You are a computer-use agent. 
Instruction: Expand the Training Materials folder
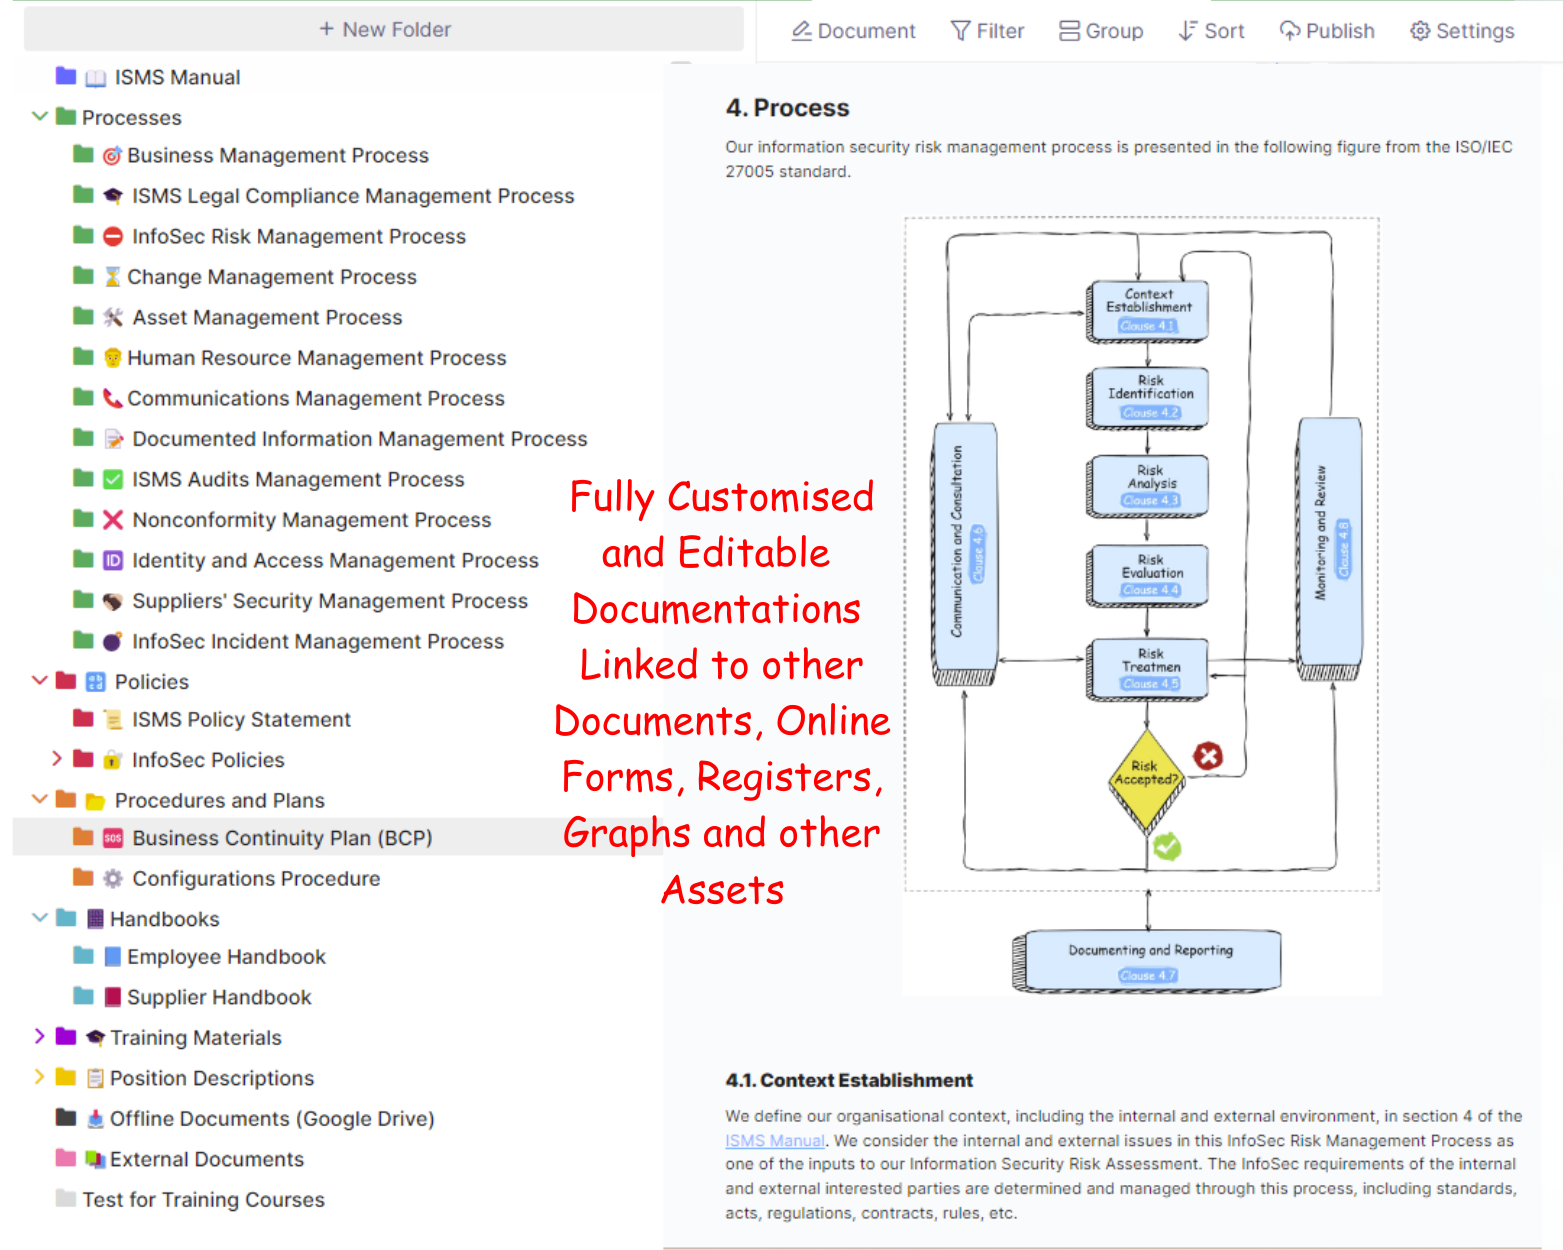tap(40, 1037)
